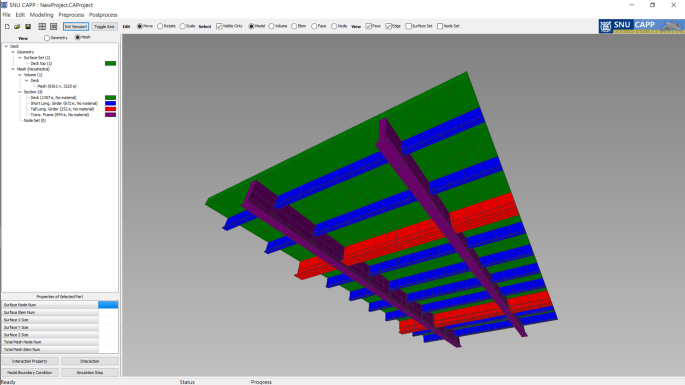Image resolution: width=685 pixels, height=385 pixels.
Task: Click Init Viewport button
Action: pos(76,27)
